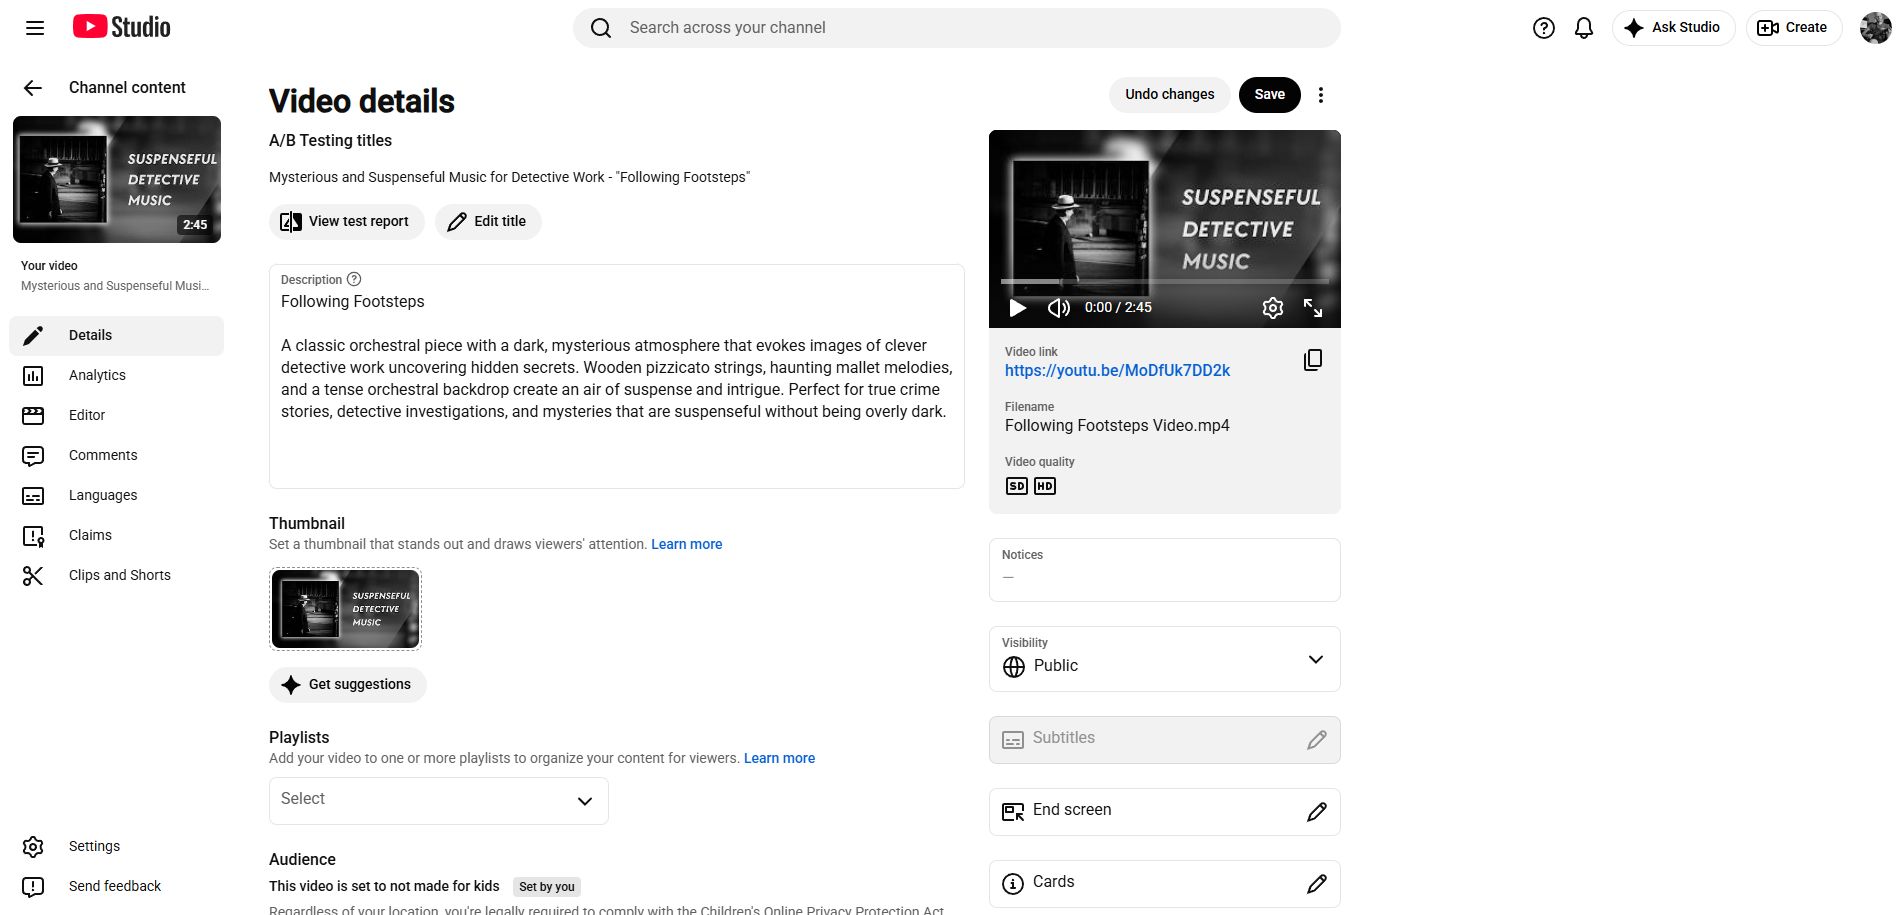
Task: Click the Subtitles pencil edit icon
Action: (1317, 740)
